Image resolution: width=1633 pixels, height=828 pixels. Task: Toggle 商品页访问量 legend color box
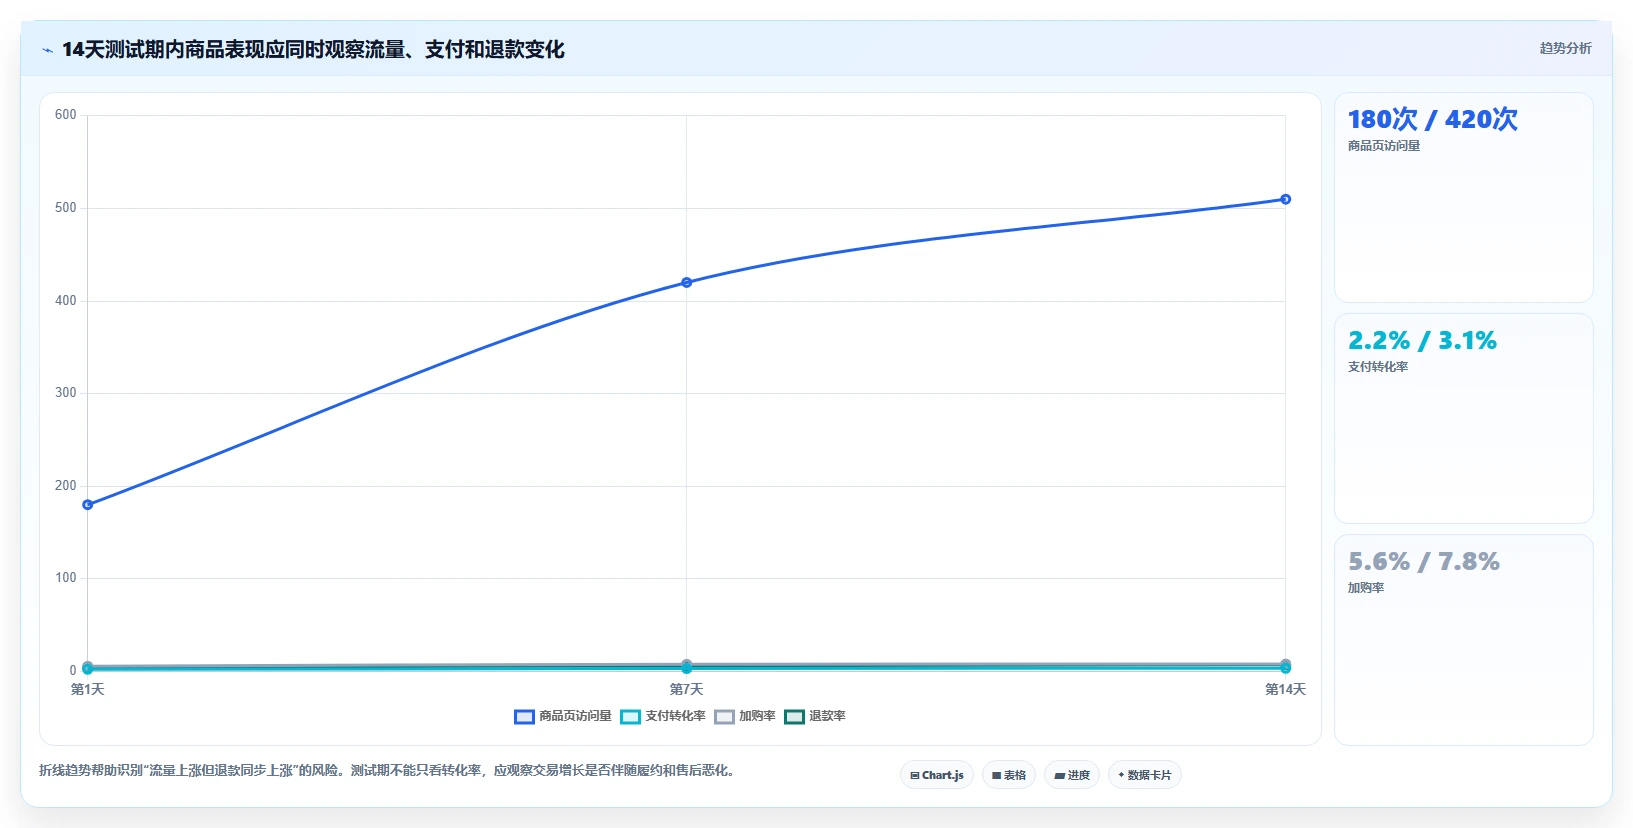pos(524,717)
